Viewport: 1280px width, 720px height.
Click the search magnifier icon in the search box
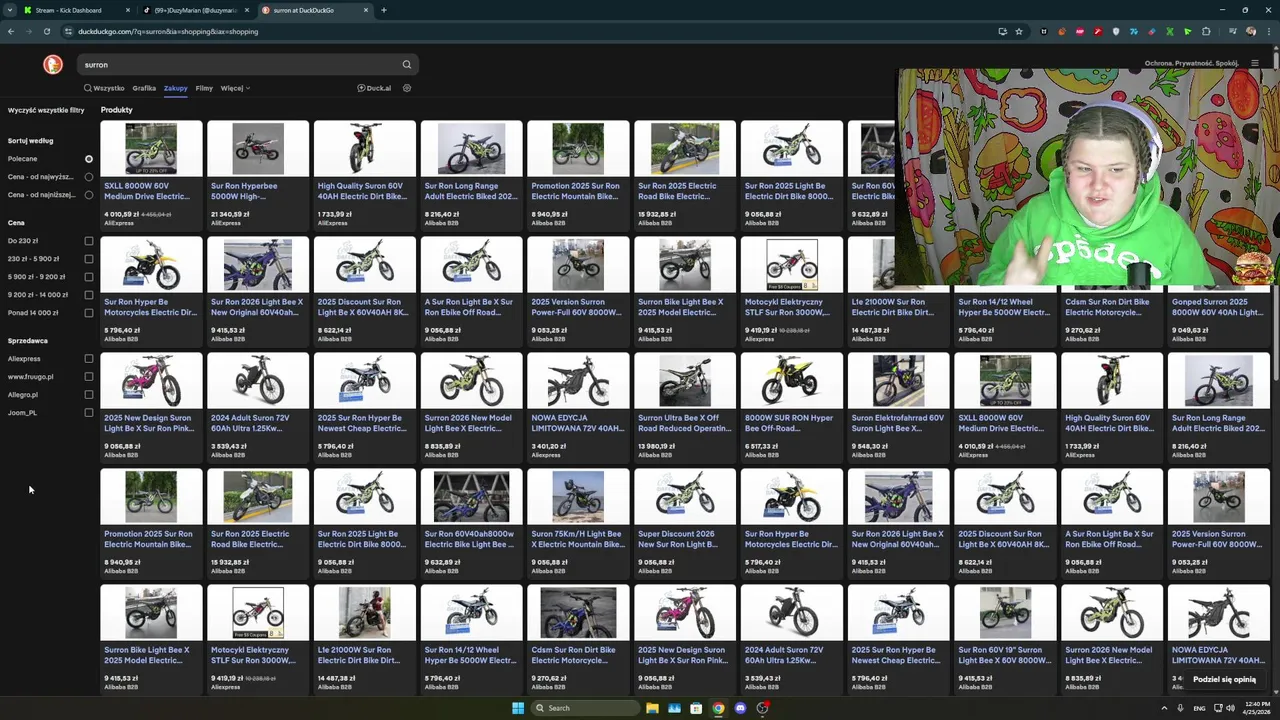407,64
